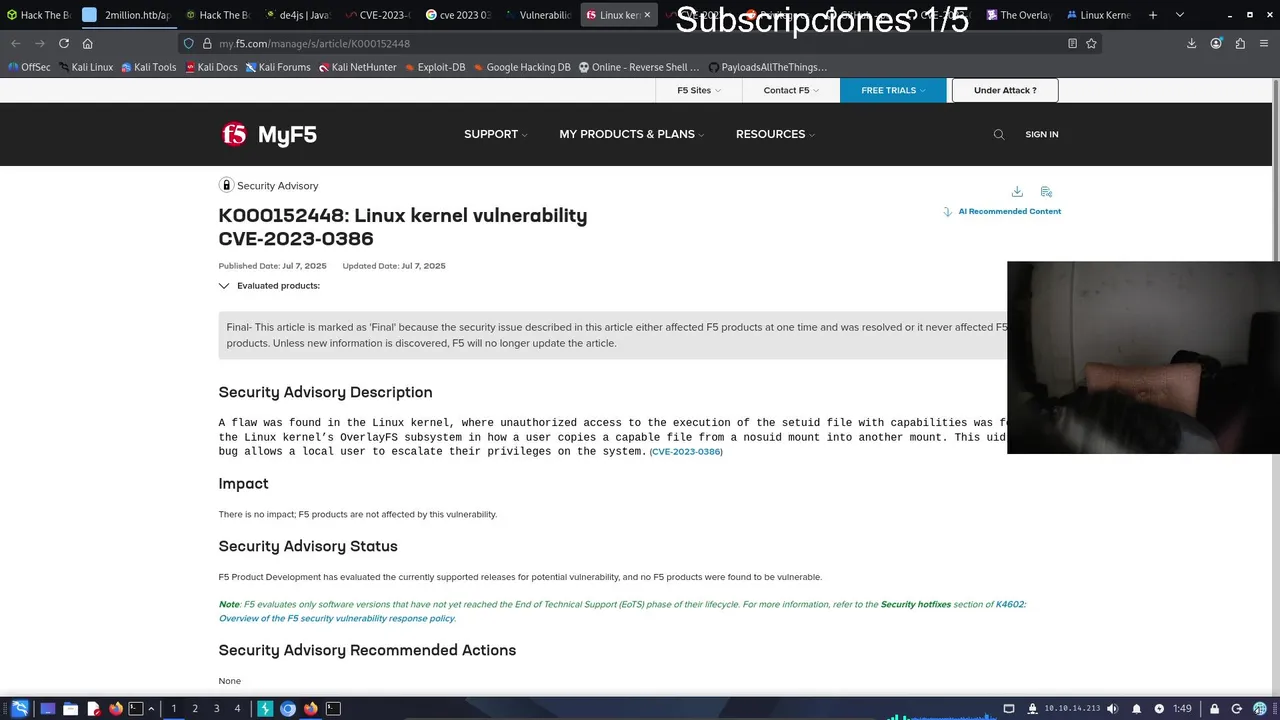The width and height of the screenshot is (1280, 720).
Task: Switch to workspace 3
Action: click(x=216, y=708)
